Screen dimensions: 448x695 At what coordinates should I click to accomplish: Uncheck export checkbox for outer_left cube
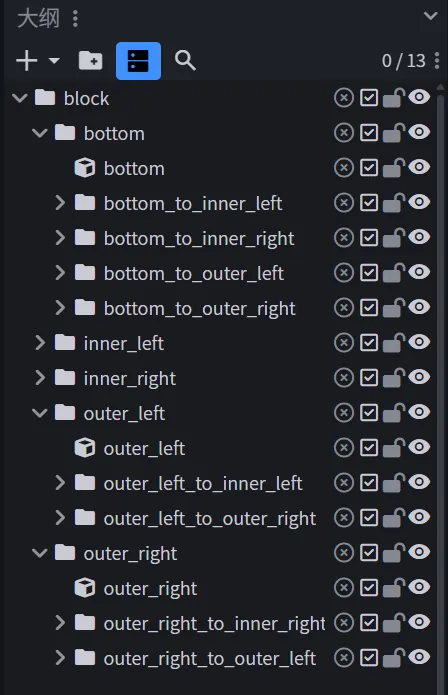click(369, 448)
